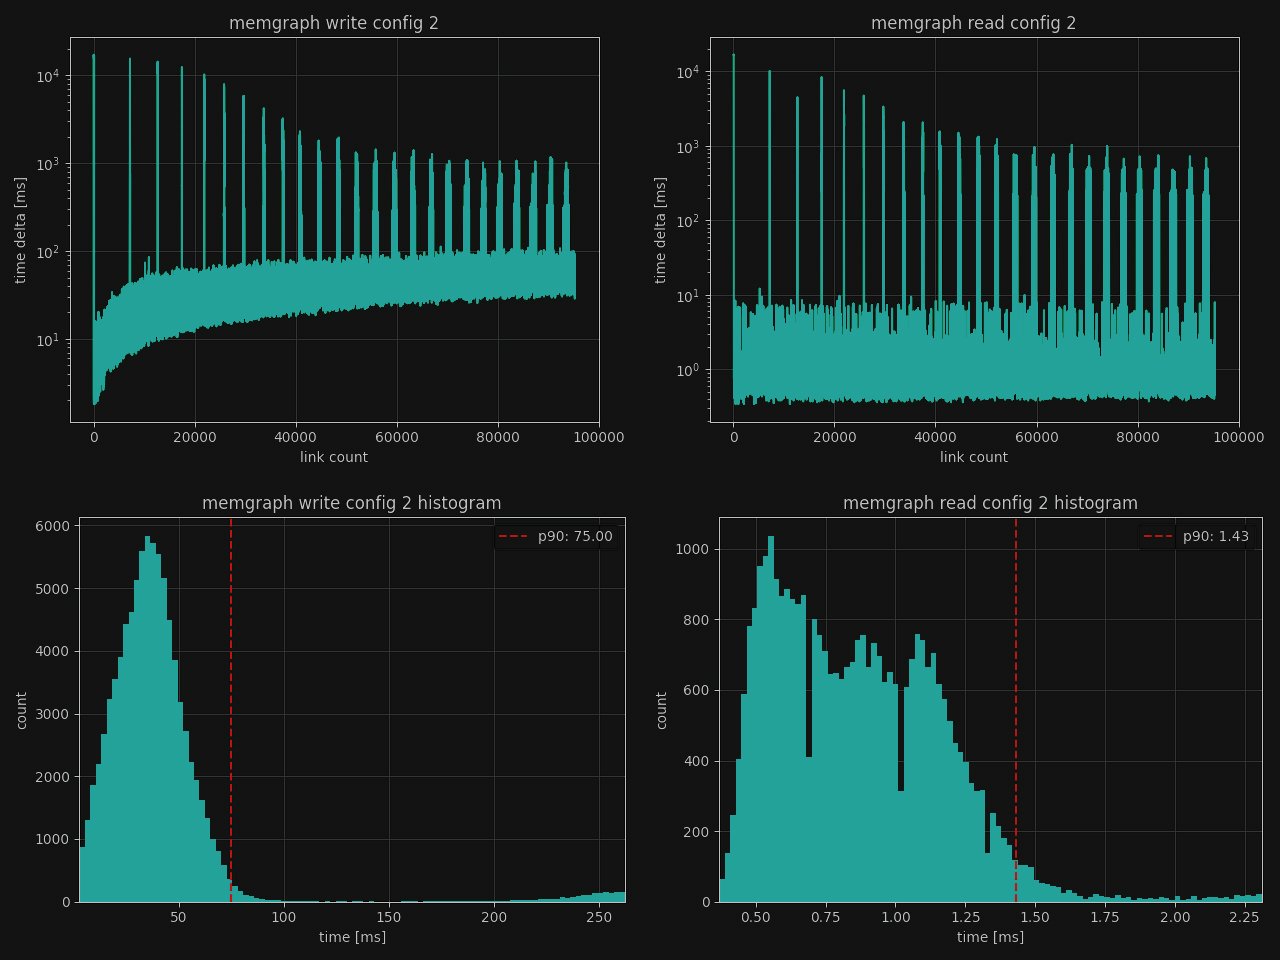The height and width of the screenshot is (960, 1280).
Task: Click '100000' tick on read chart x-axis
Action: (1238, 437)
